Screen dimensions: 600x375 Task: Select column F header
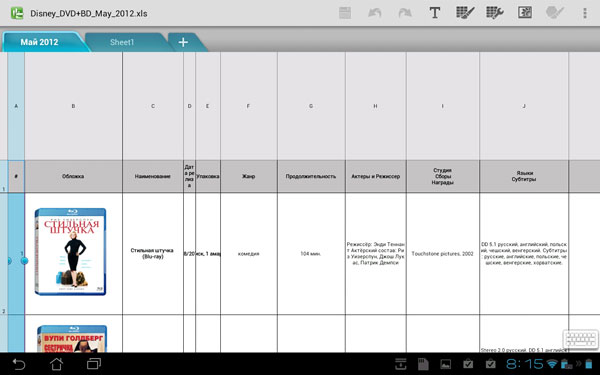pyautogui.click(x=249, y=106)
